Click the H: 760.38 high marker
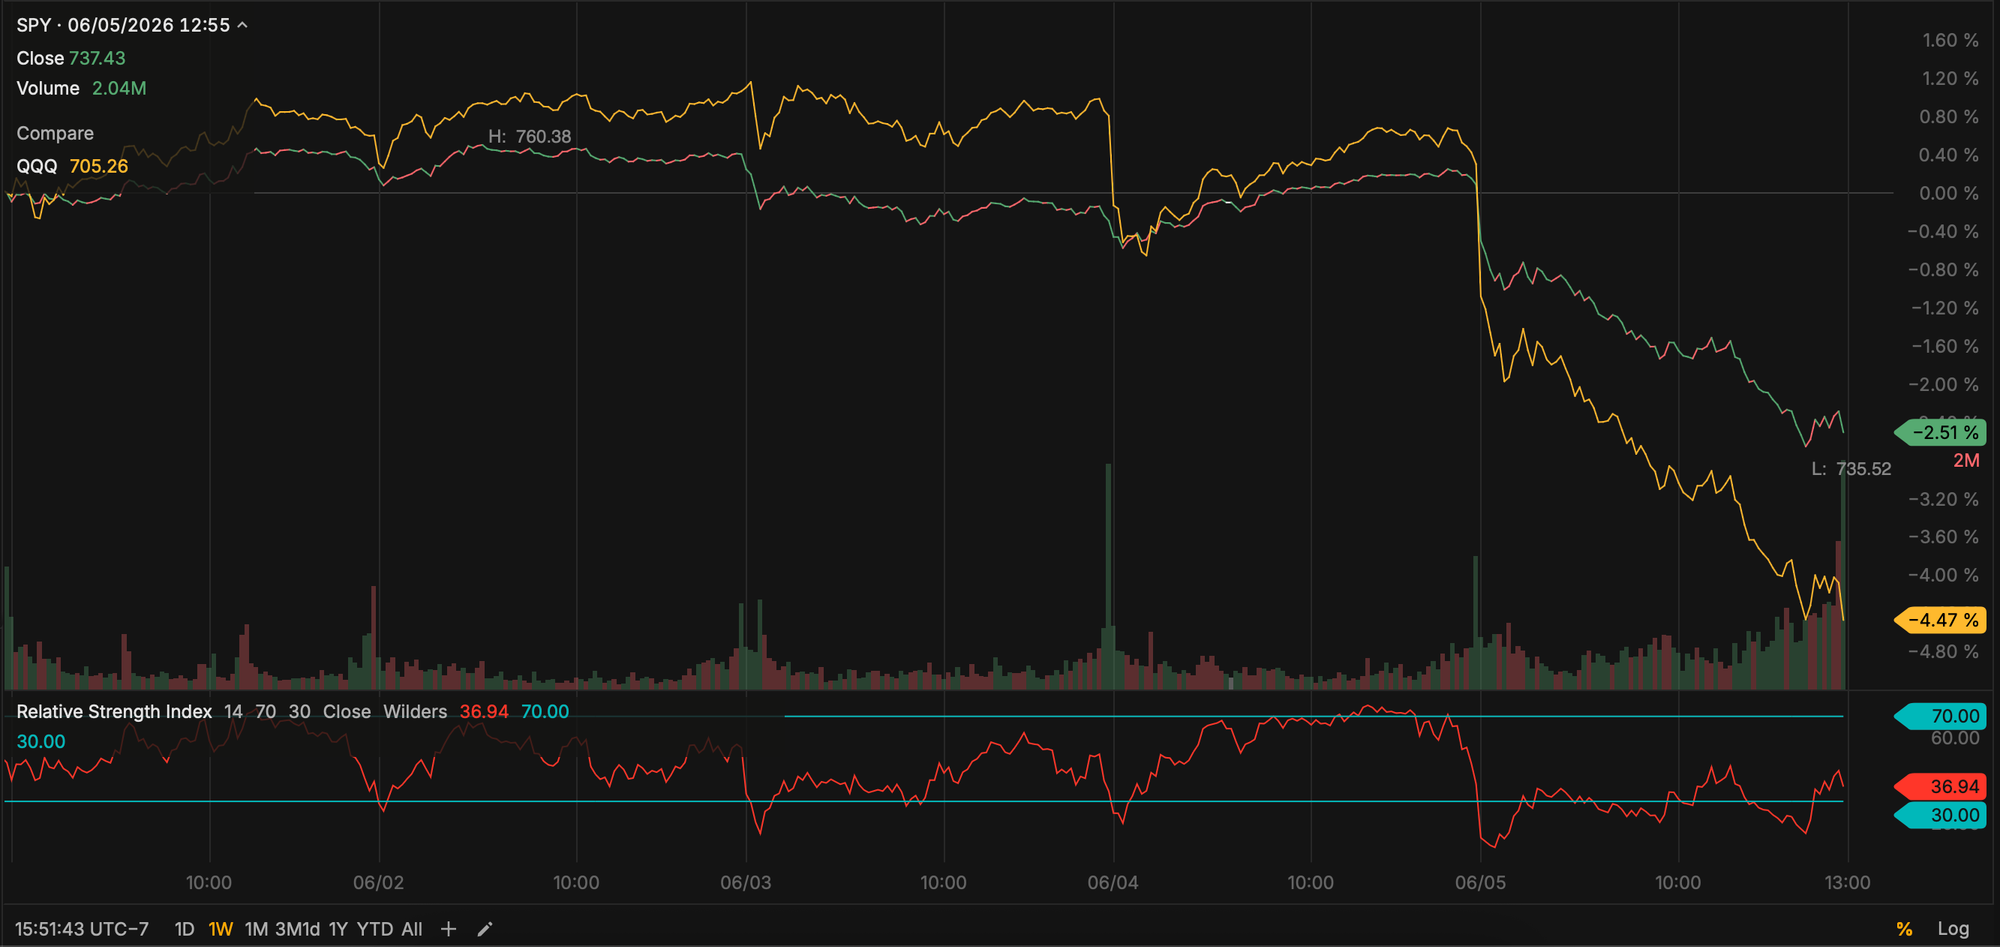The image size is (2000, 947). (530, 137)
